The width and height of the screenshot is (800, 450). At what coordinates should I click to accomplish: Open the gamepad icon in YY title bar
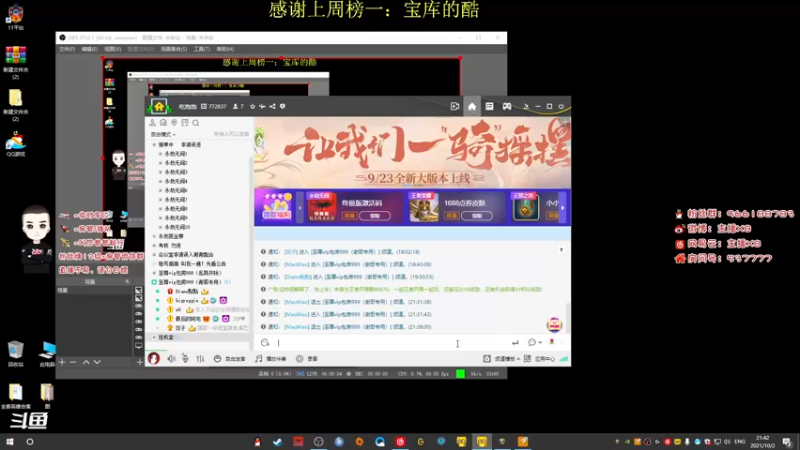tap(507, 106)
